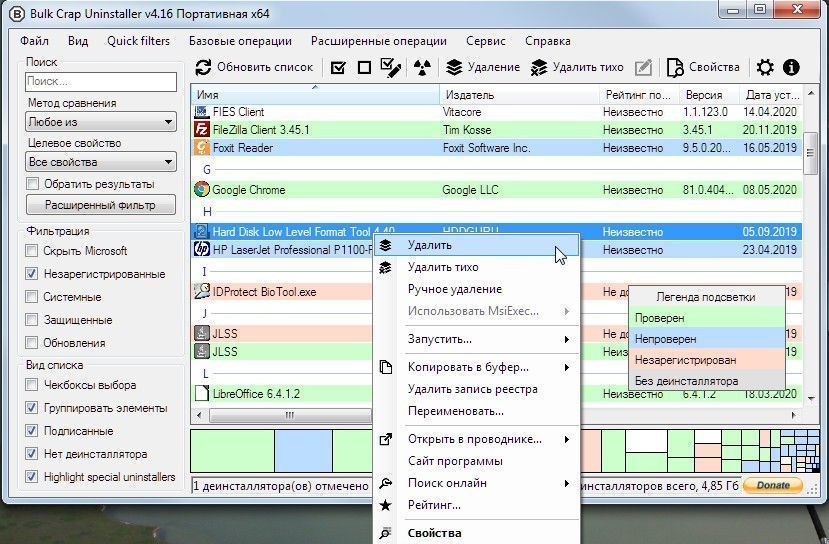The height and width of the screenshot is (544, 829).
Task: Click the FIES Client icon in the list
Action: click(201, 112)
